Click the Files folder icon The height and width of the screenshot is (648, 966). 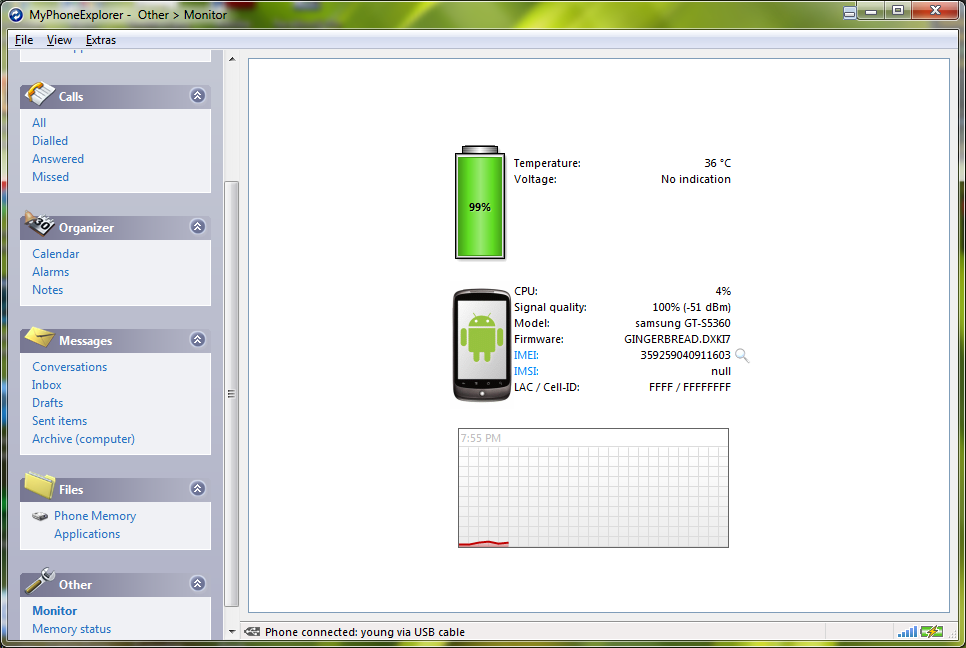click(x=39, y=485)
